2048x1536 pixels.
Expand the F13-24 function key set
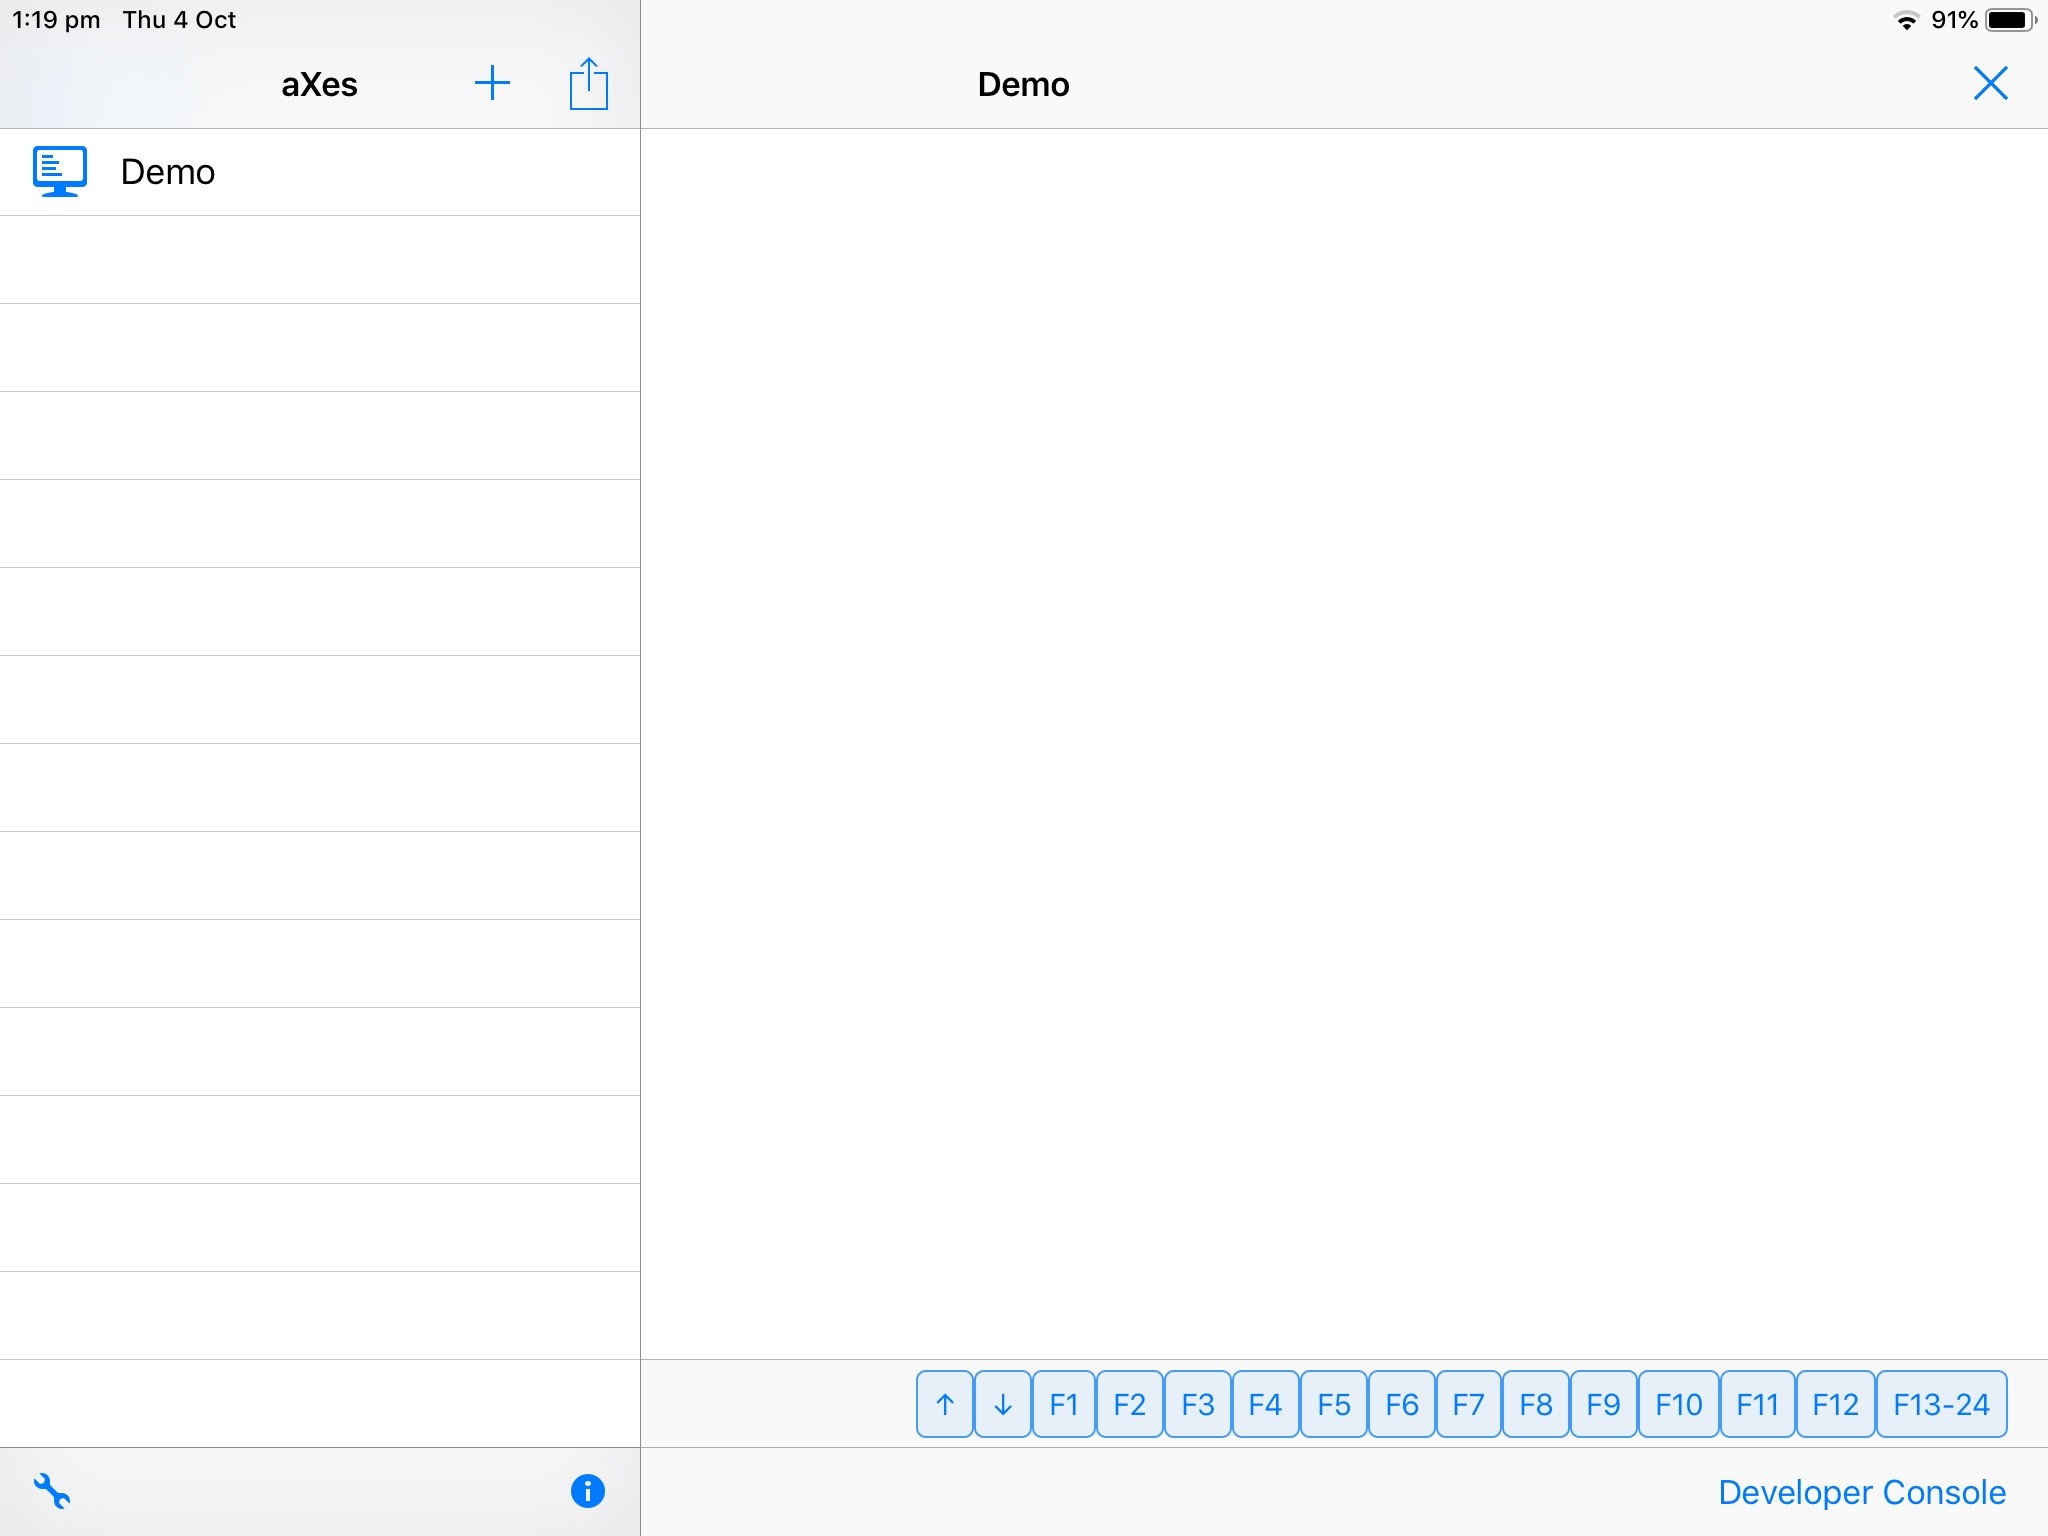coord(1941,1404)
